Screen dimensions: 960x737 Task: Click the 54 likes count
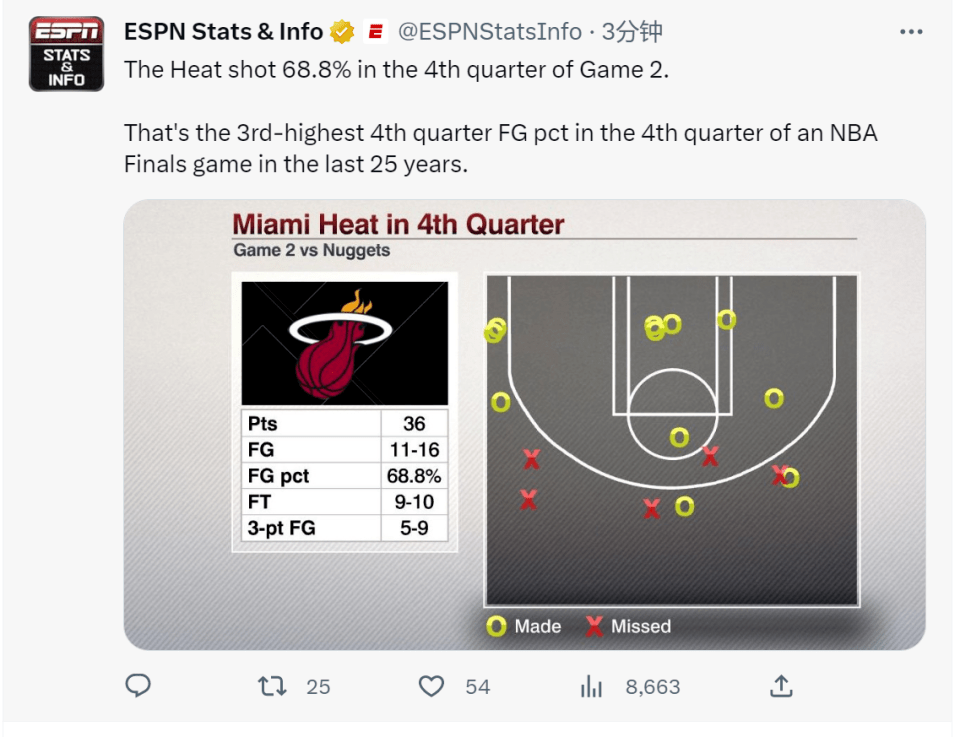pyautogui.click(x=478, y=687)
